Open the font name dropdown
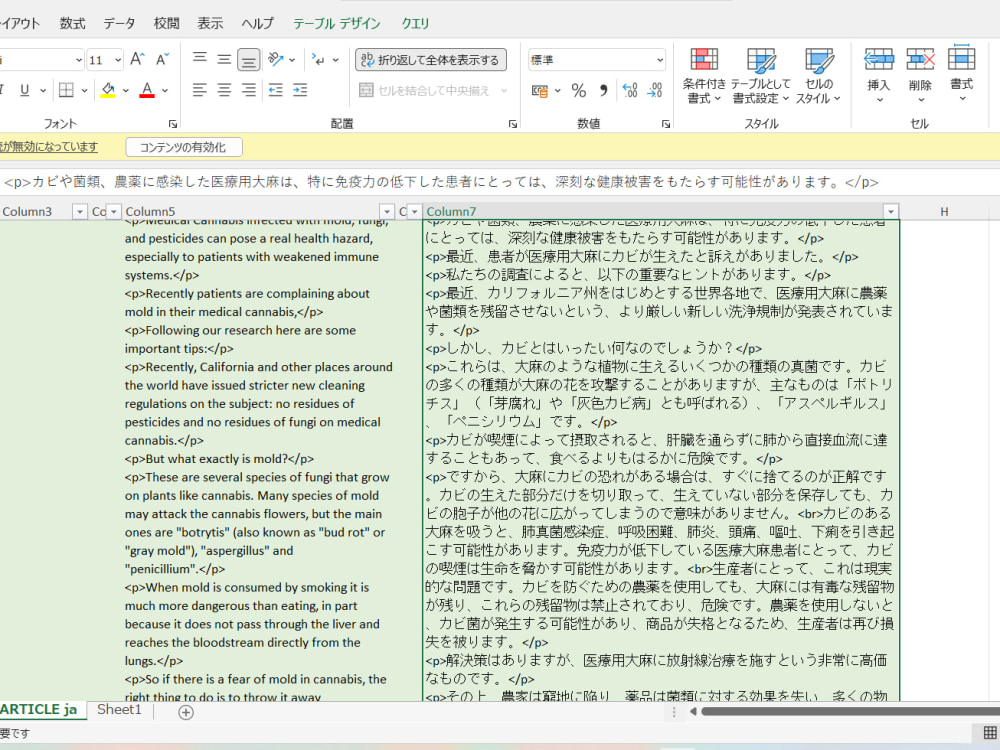Screen dimensions: 1000x750 click(x=79, y=60)
